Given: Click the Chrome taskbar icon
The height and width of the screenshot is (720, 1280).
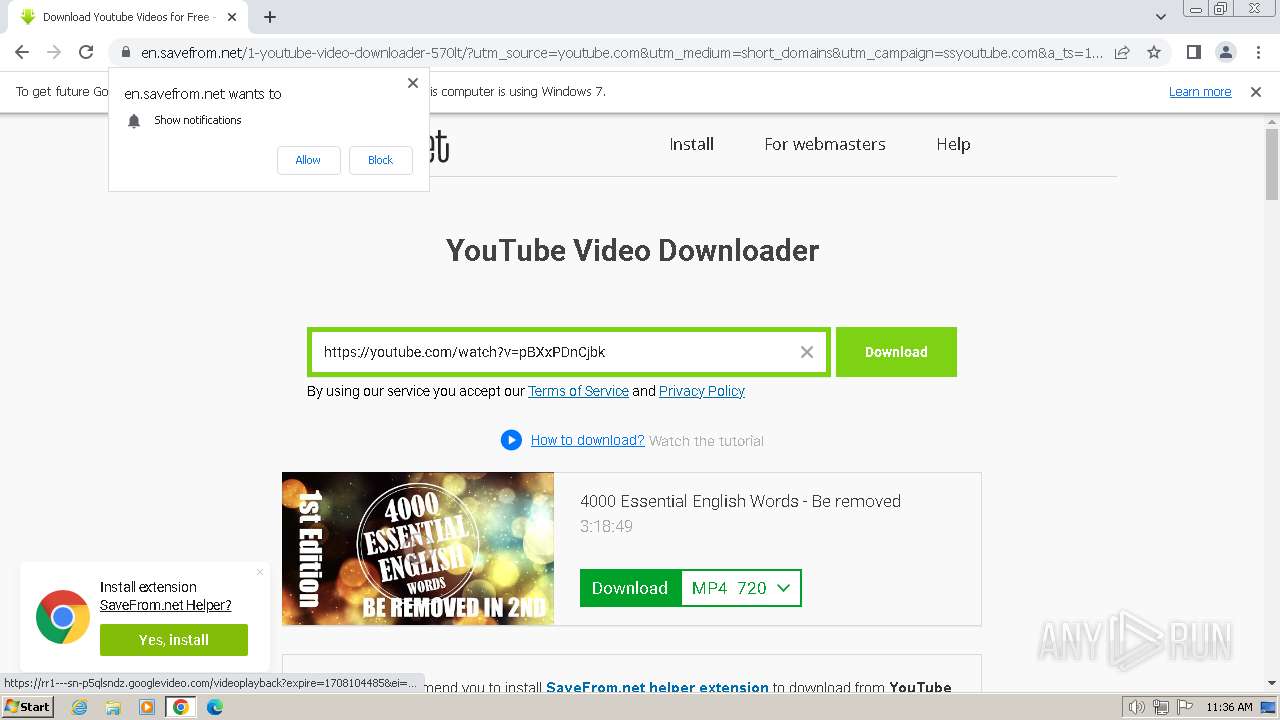Looking at the screenshot, I should point(181,707).
